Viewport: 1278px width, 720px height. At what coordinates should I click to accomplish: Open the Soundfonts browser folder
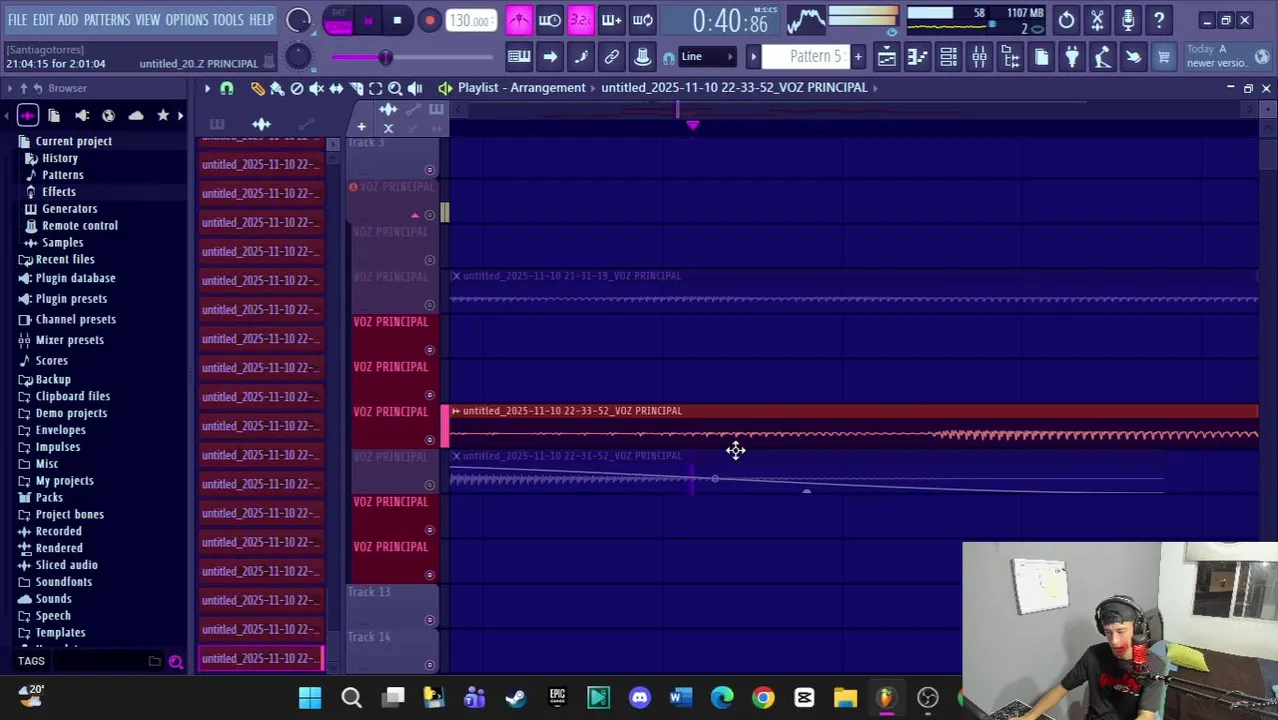pyautogui.click(x=63, y=582)
